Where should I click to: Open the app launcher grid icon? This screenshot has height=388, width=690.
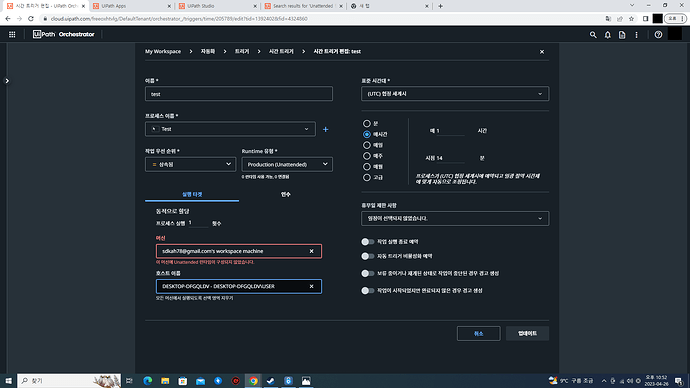pyautogui.click(x=12, y=34)
